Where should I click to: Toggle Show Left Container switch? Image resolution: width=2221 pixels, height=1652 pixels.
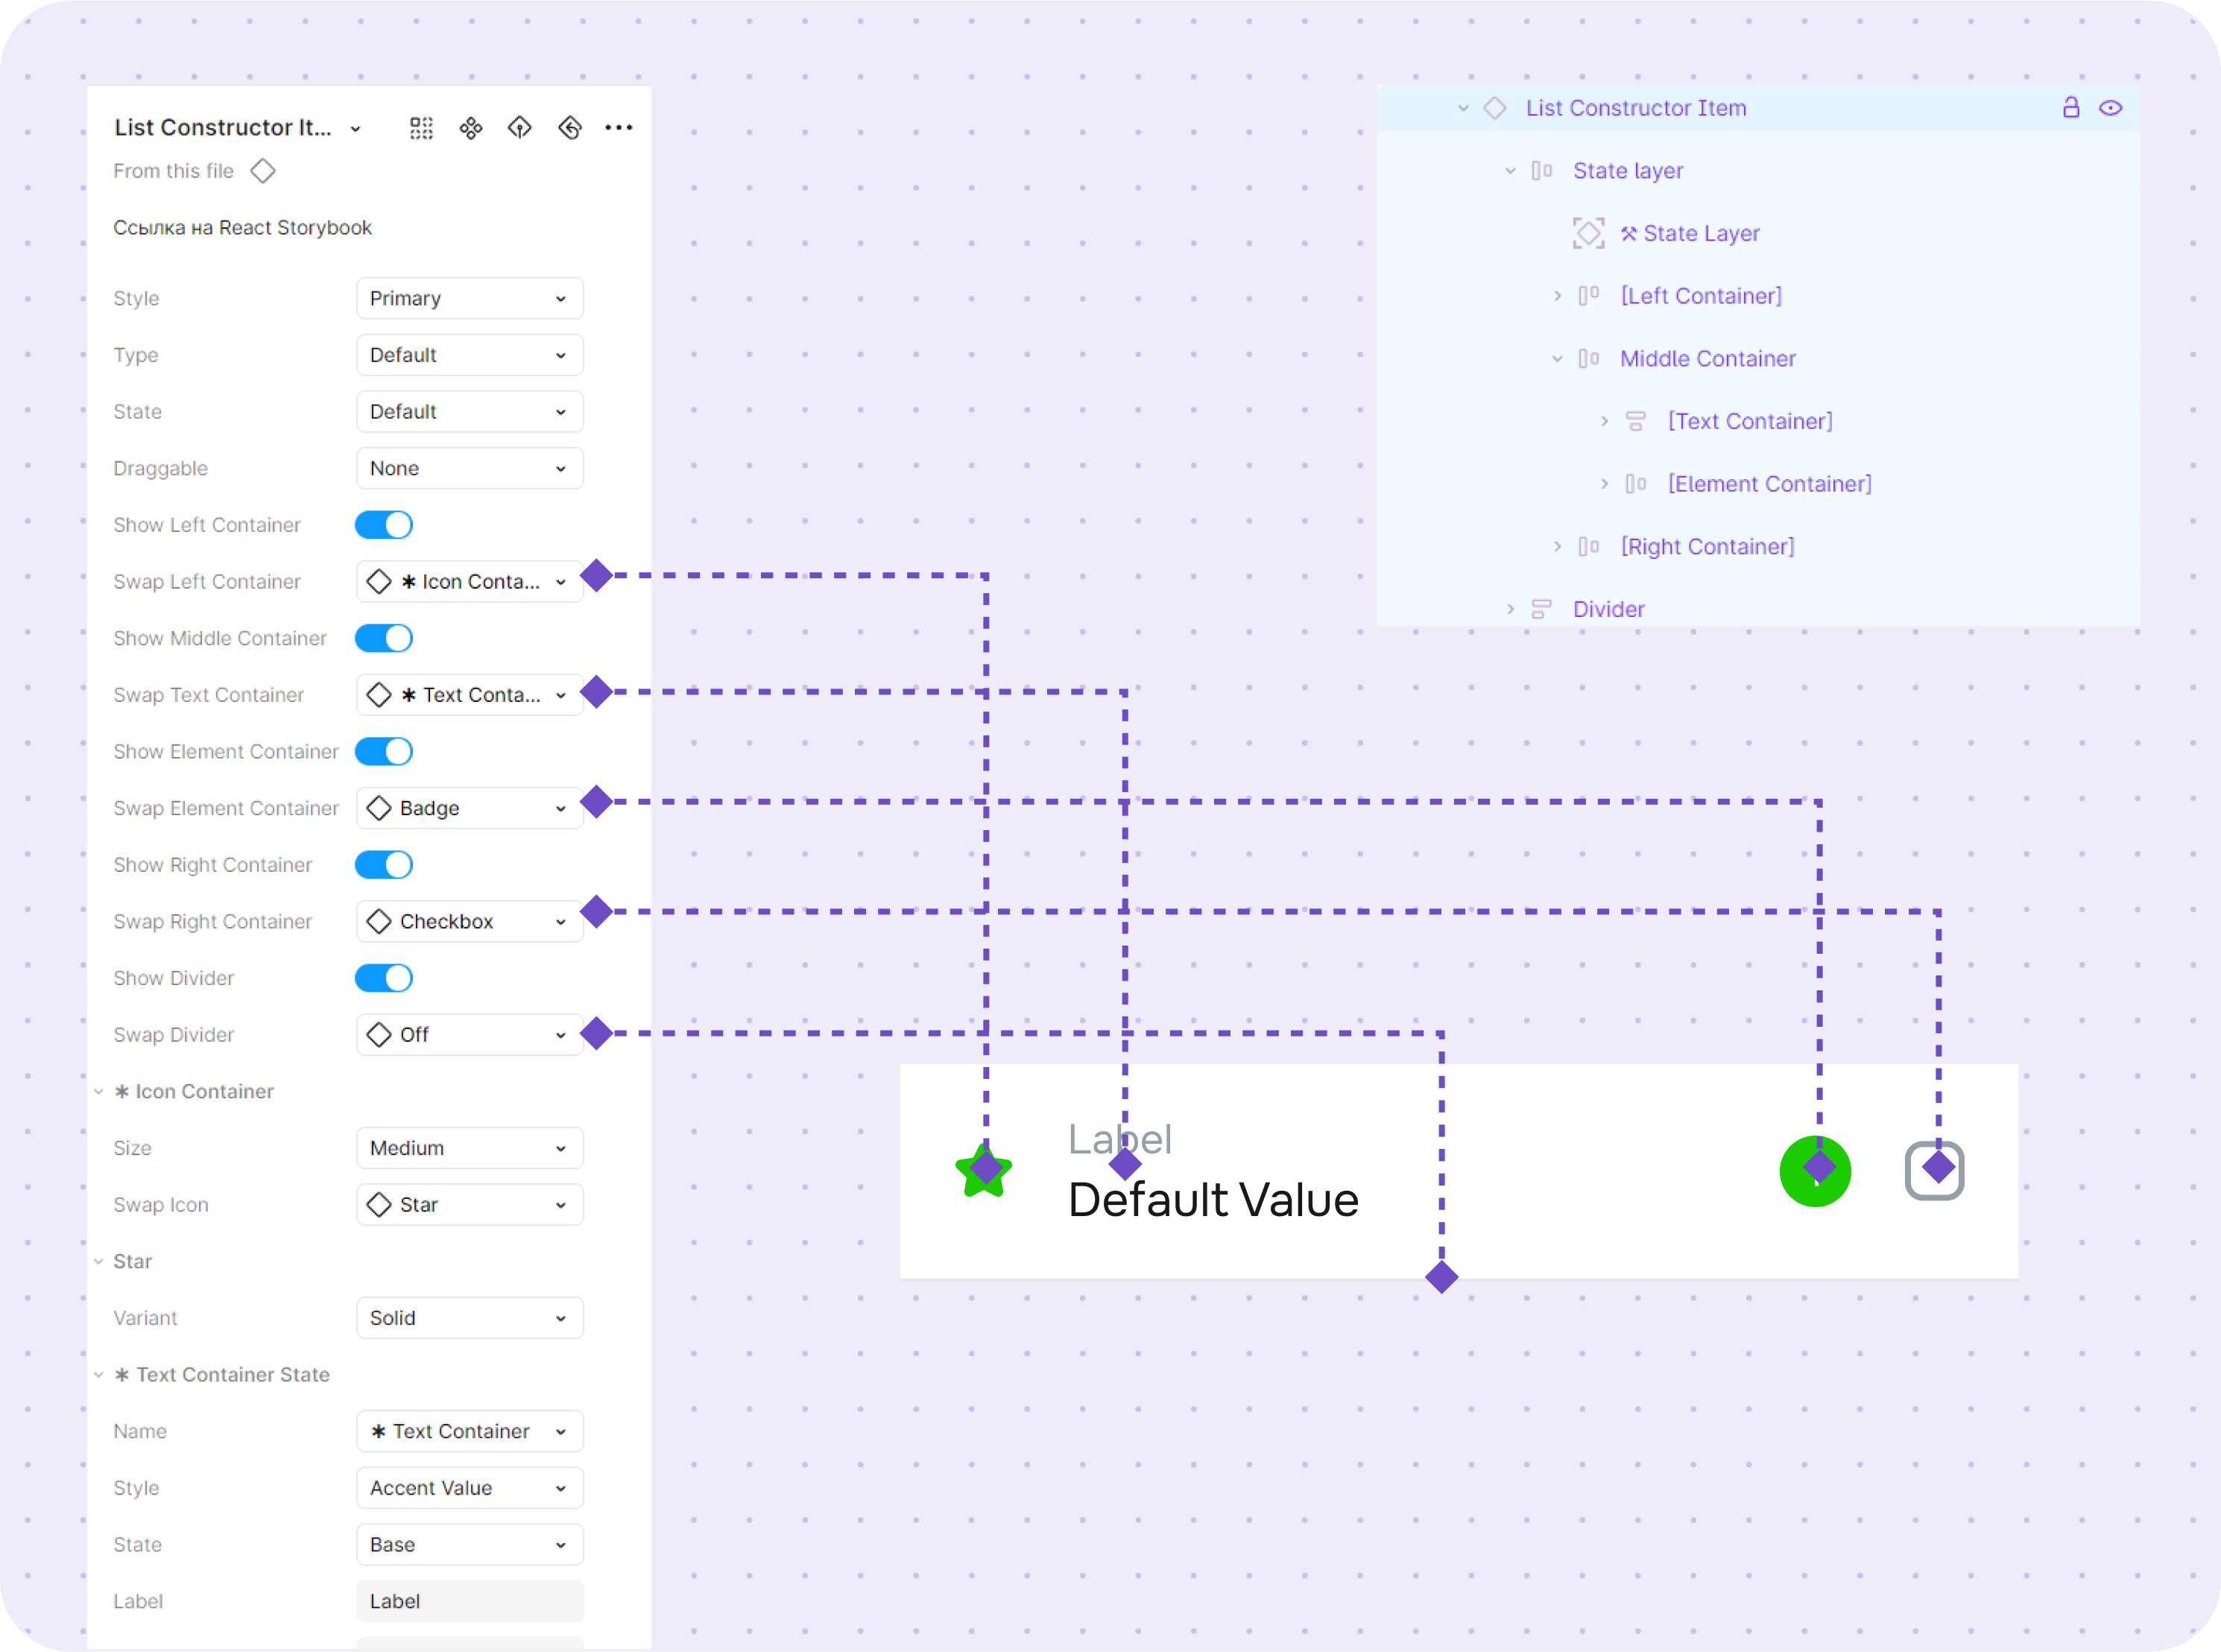(x=384, y=525)
